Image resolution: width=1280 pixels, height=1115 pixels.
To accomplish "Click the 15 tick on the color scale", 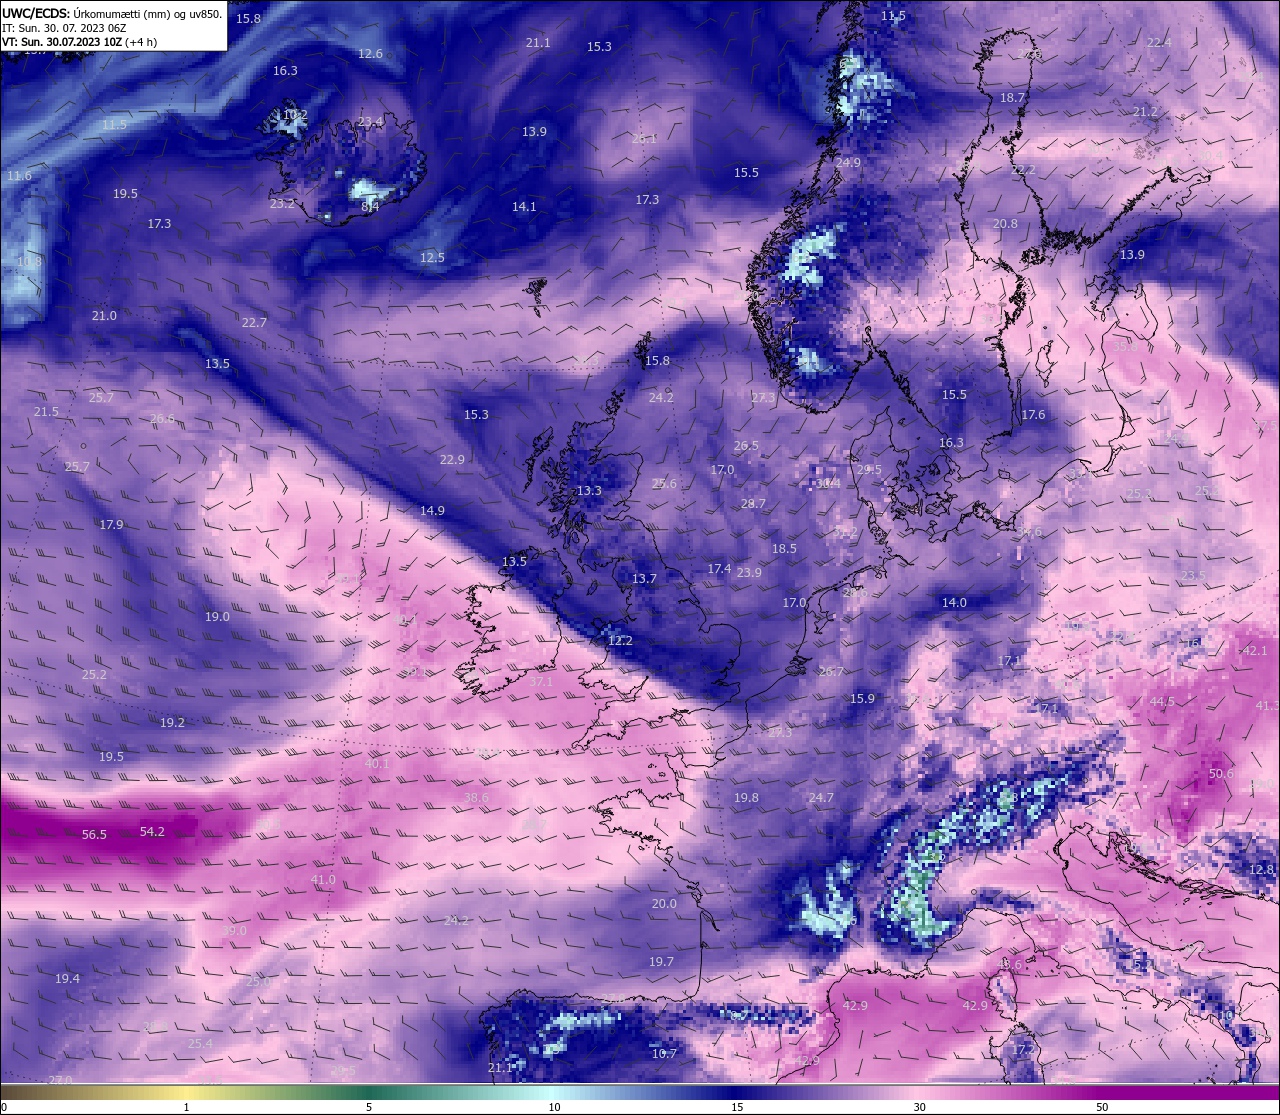I will tap(736, 1107).
